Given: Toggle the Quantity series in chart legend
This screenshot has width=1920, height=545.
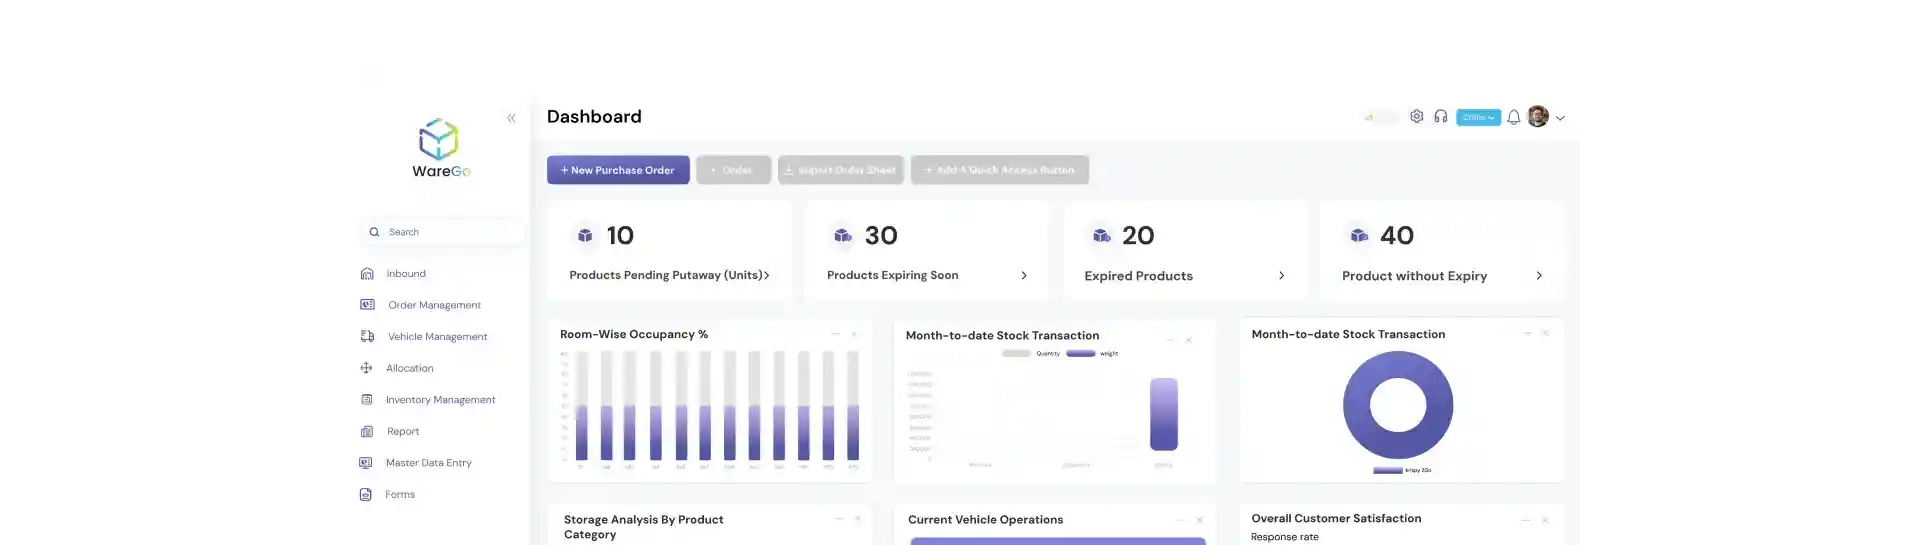Looking at the screenshot, I should coord(1031,354).
